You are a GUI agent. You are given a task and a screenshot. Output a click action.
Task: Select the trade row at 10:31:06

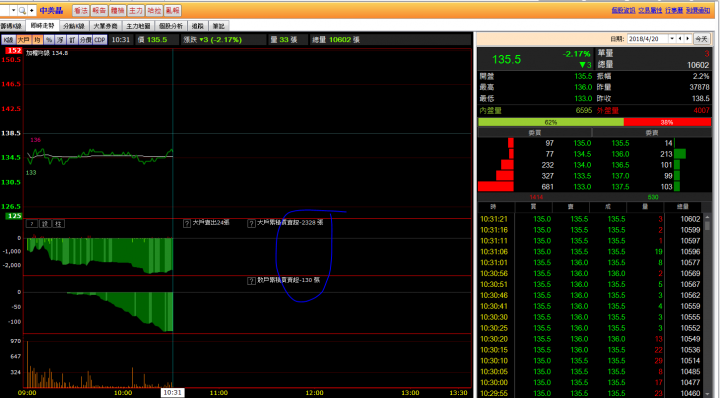(x=591, y=252)
